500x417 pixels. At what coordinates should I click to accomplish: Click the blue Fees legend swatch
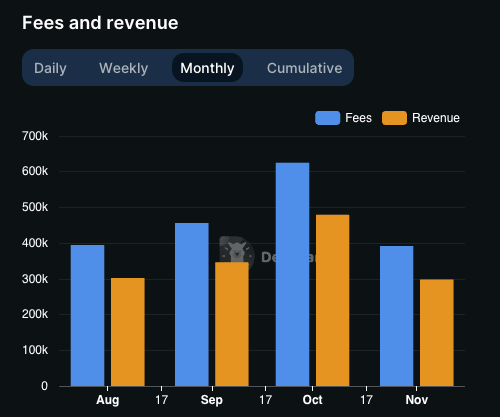(328, 118)
